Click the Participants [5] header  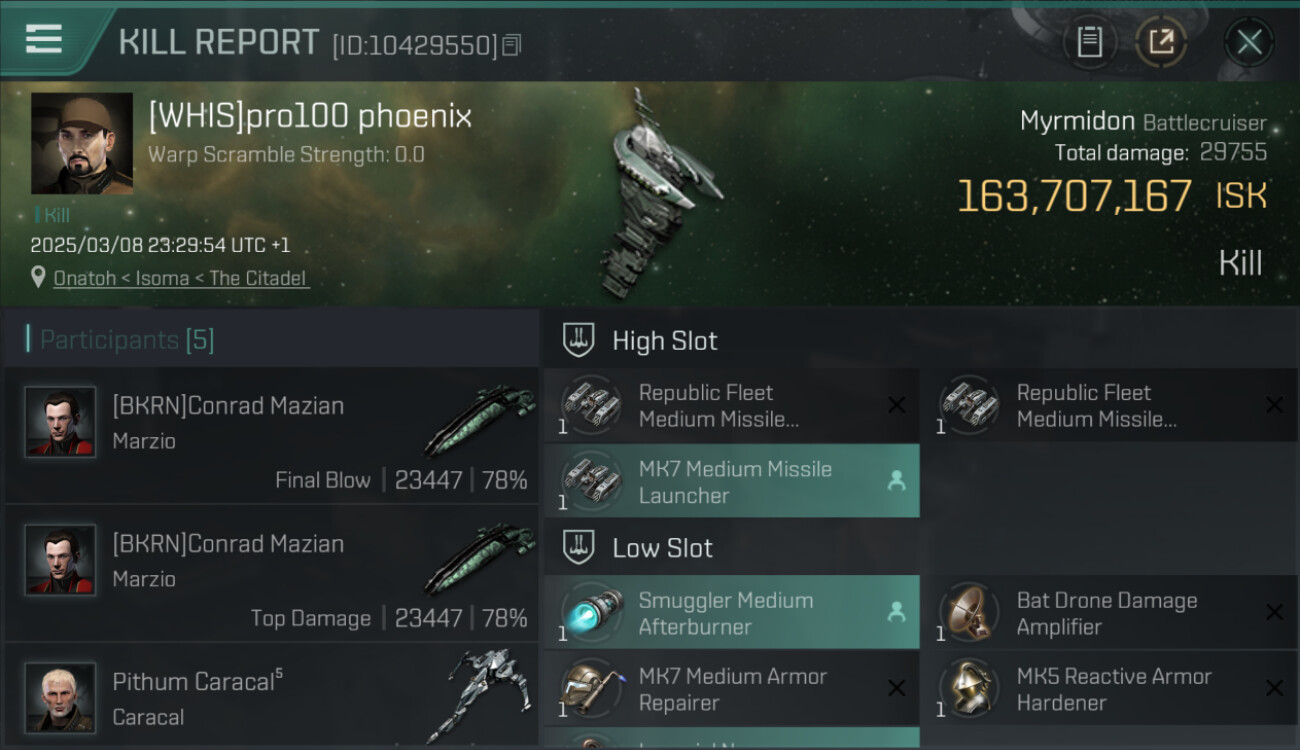(126, 340)
